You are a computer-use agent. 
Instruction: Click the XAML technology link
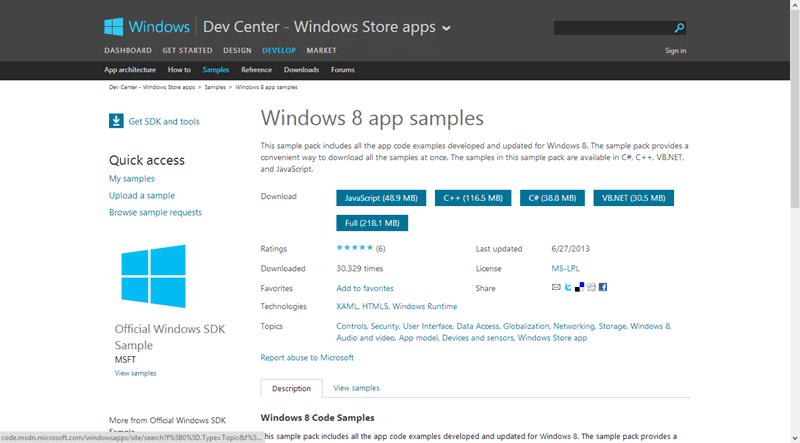click(347, 306)
